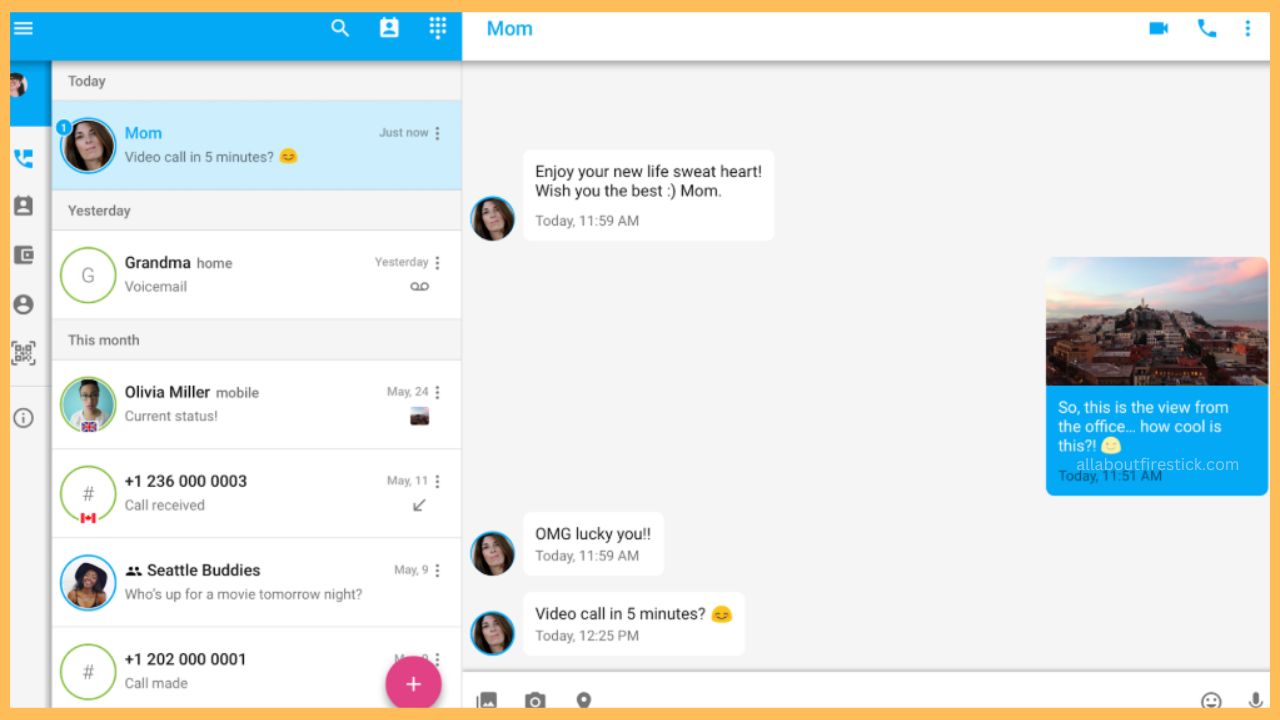
Task: Open the info icon in the sidebar
Action: 23,418
